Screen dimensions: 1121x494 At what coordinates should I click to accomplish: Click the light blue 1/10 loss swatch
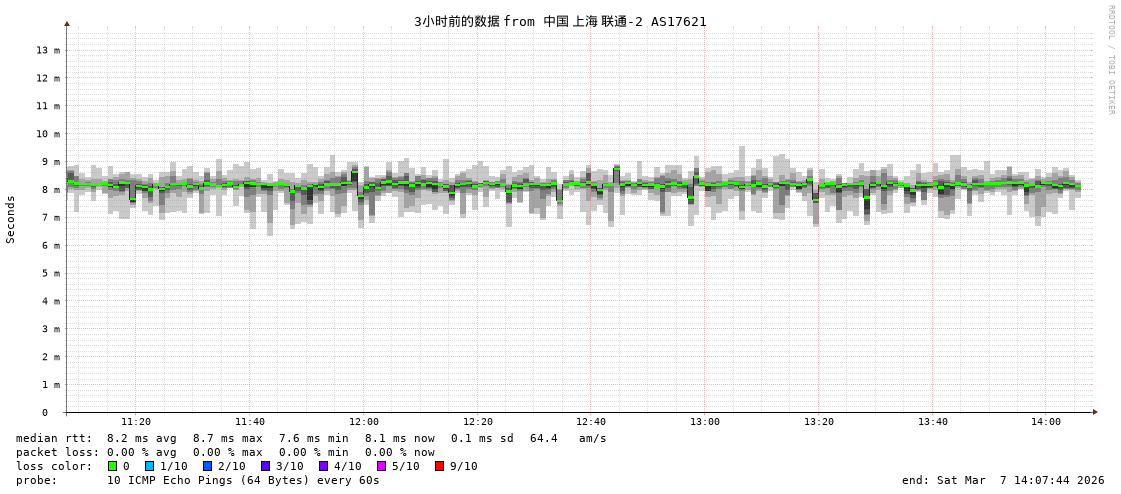149,466
